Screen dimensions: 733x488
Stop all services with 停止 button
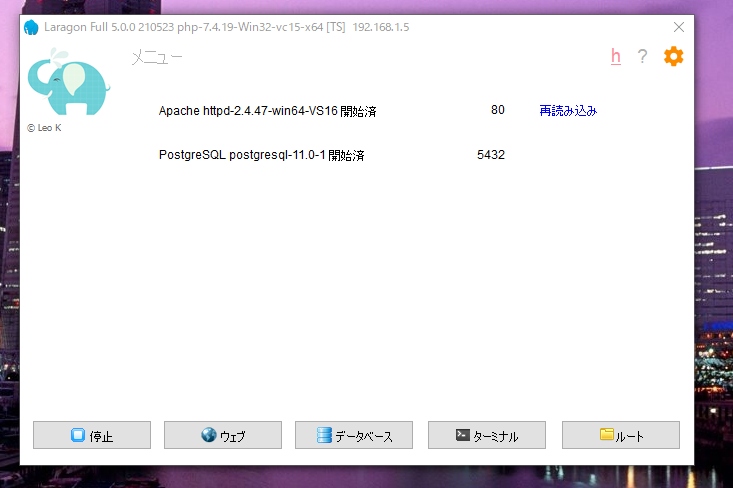(x=92, y=435)
